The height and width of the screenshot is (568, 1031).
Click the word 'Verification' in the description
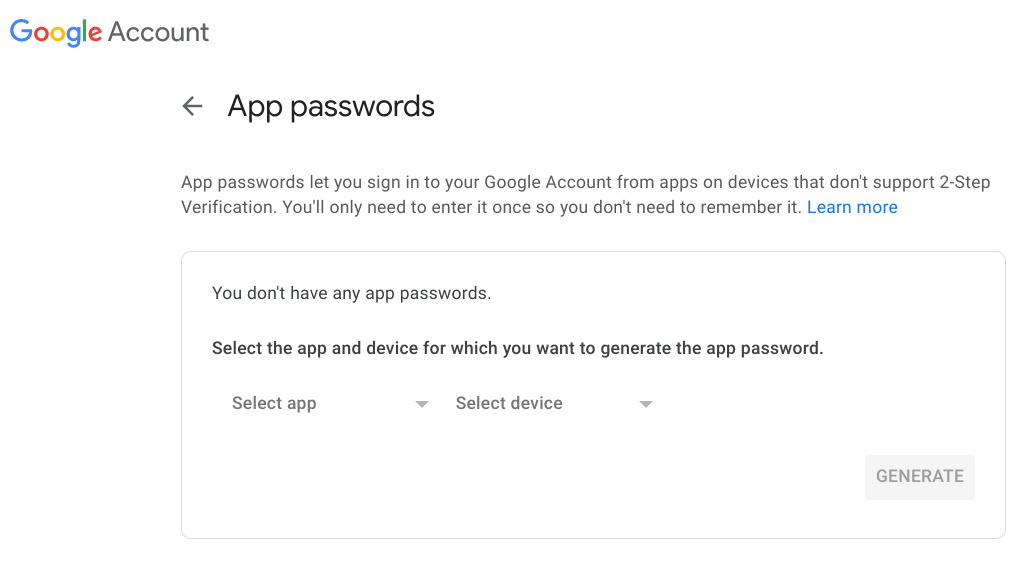[x=228, y=207]
